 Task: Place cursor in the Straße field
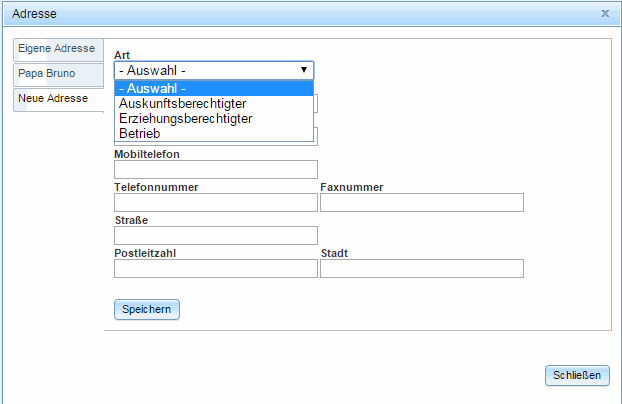click(x=215, y=236)
